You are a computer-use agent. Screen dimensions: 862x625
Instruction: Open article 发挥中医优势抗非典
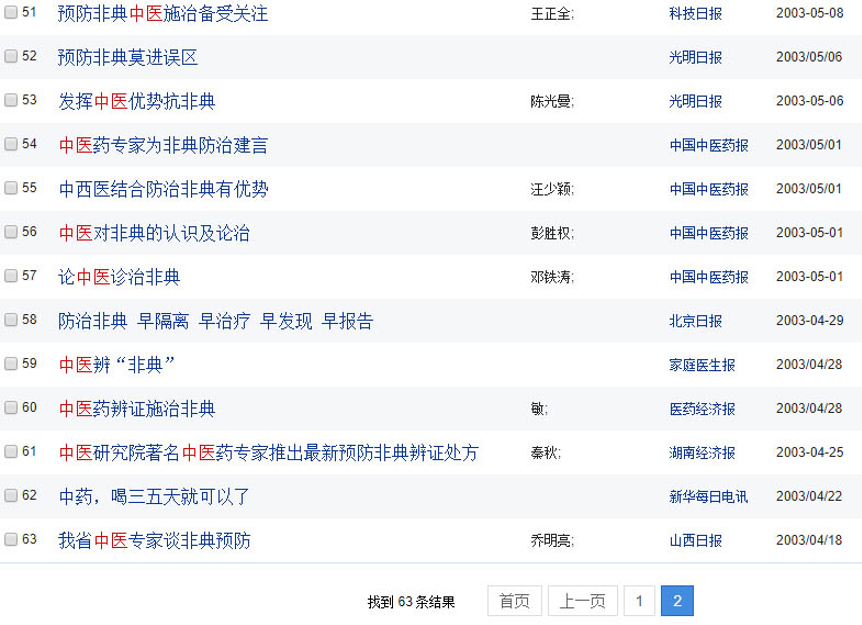(x=136, y=101)
